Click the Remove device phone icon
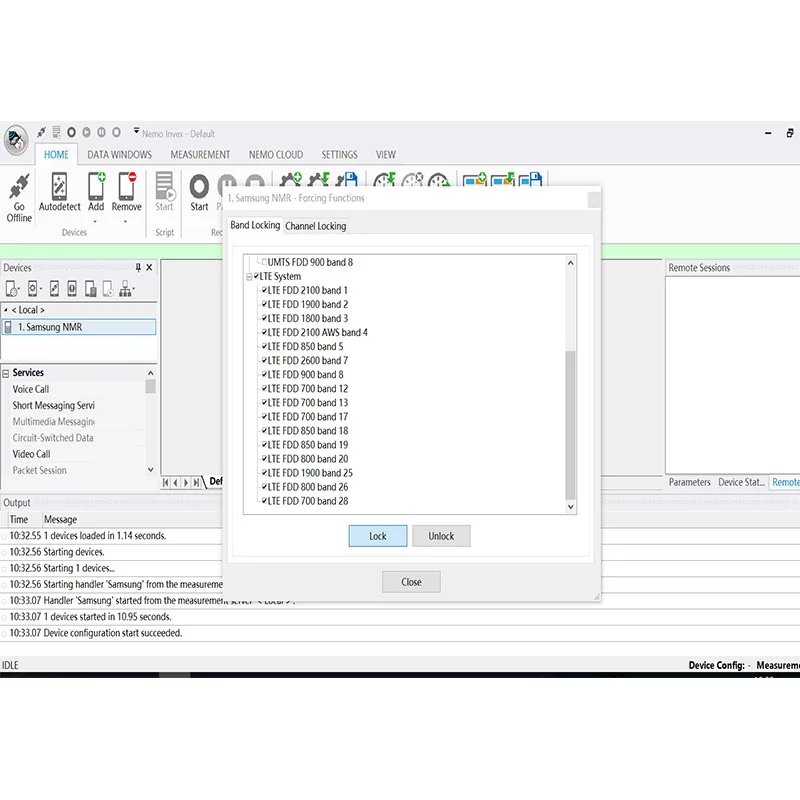Screen dimensions: 800x800 [x=127, y=186]
